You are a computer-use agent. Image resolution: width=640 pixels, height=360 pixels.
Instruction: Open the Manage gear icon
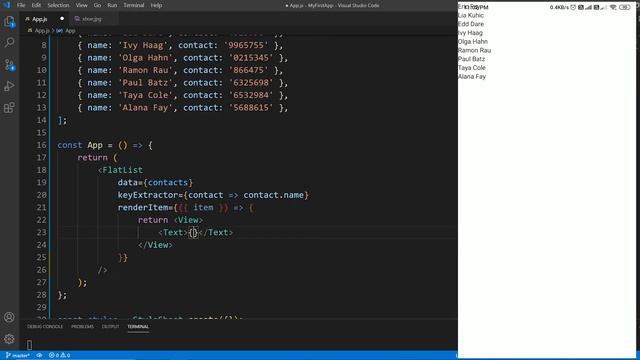click(9, 339)
